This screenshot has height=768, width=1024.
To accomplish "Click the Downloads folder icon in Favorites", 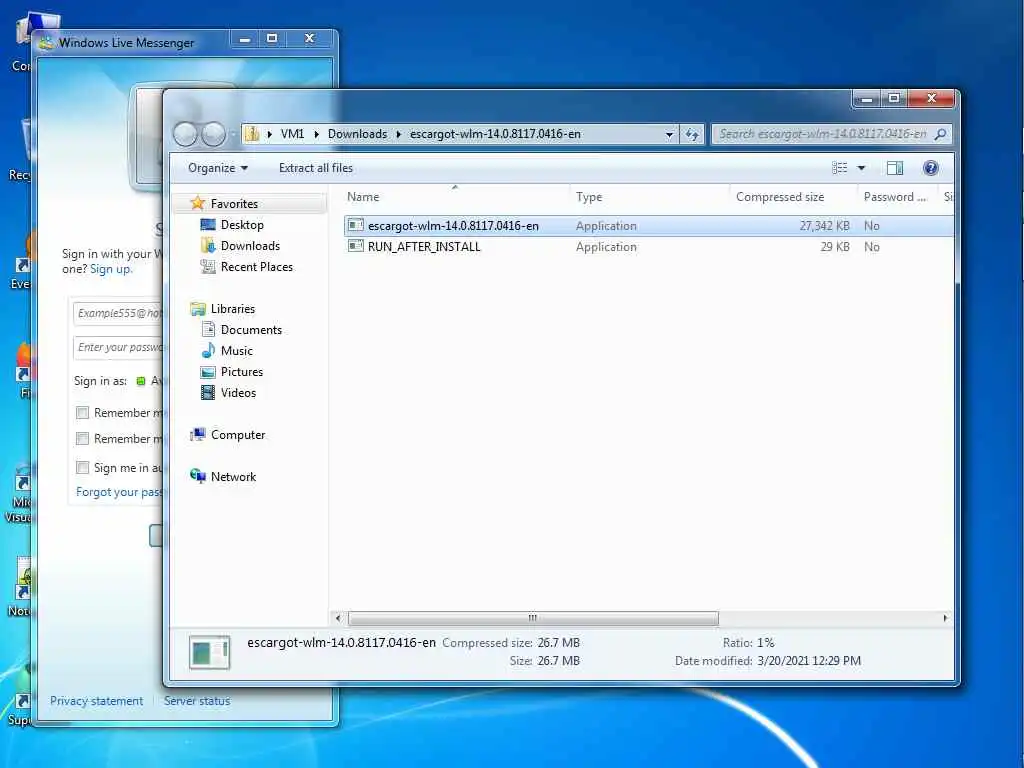I will pyautogui.click(x=208, y=246).
